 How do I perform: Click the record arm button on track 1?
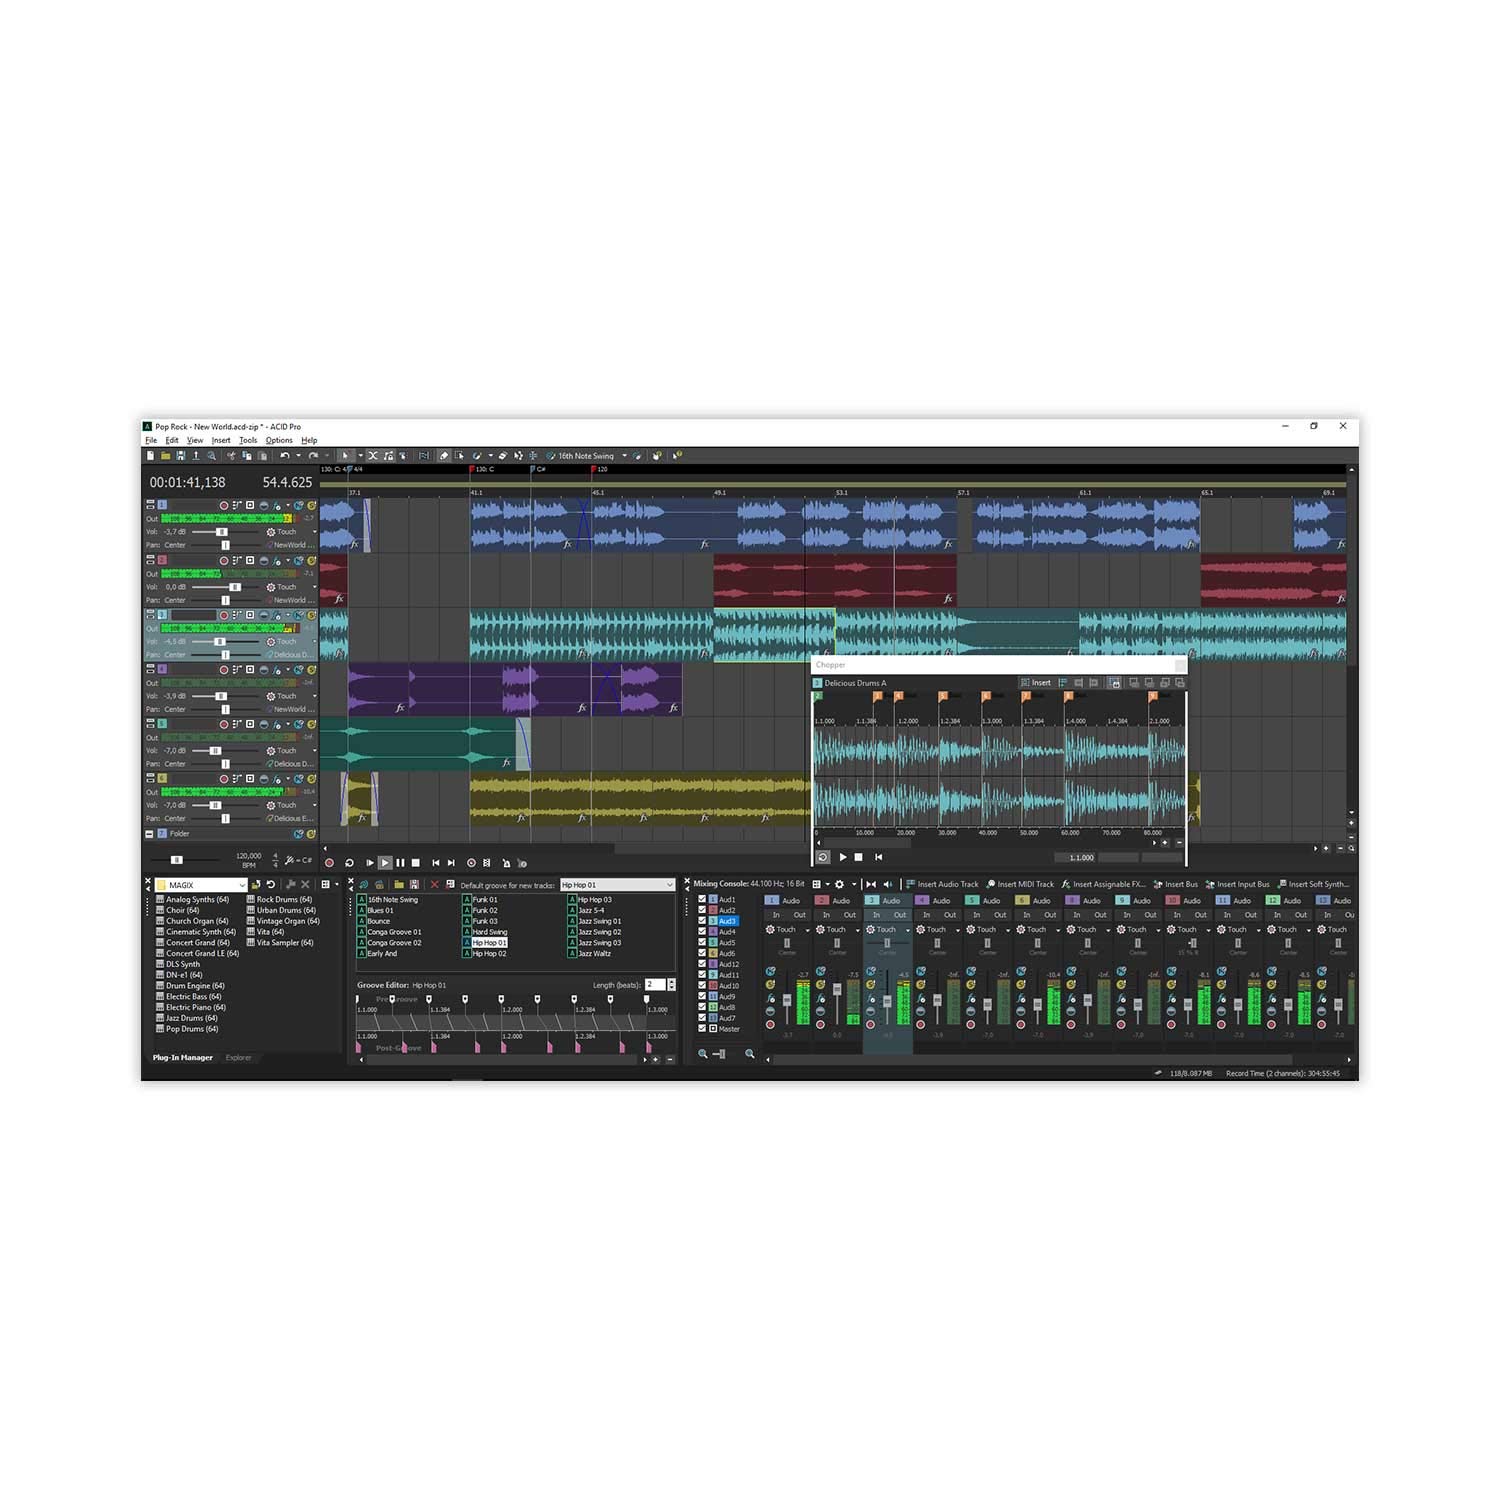coord(224,505)
